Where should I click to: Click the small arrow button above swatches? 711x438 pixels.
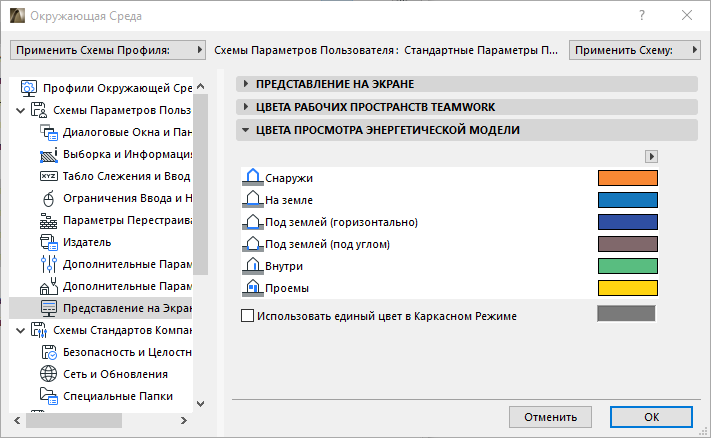pos(651,156)
